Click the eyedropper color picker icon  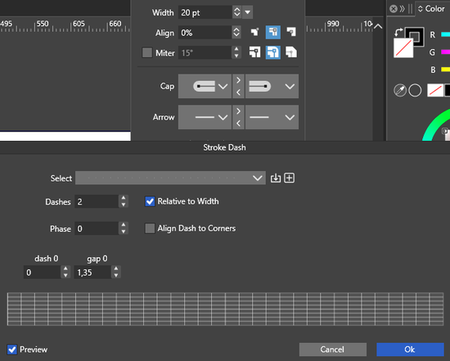(400, 90)
